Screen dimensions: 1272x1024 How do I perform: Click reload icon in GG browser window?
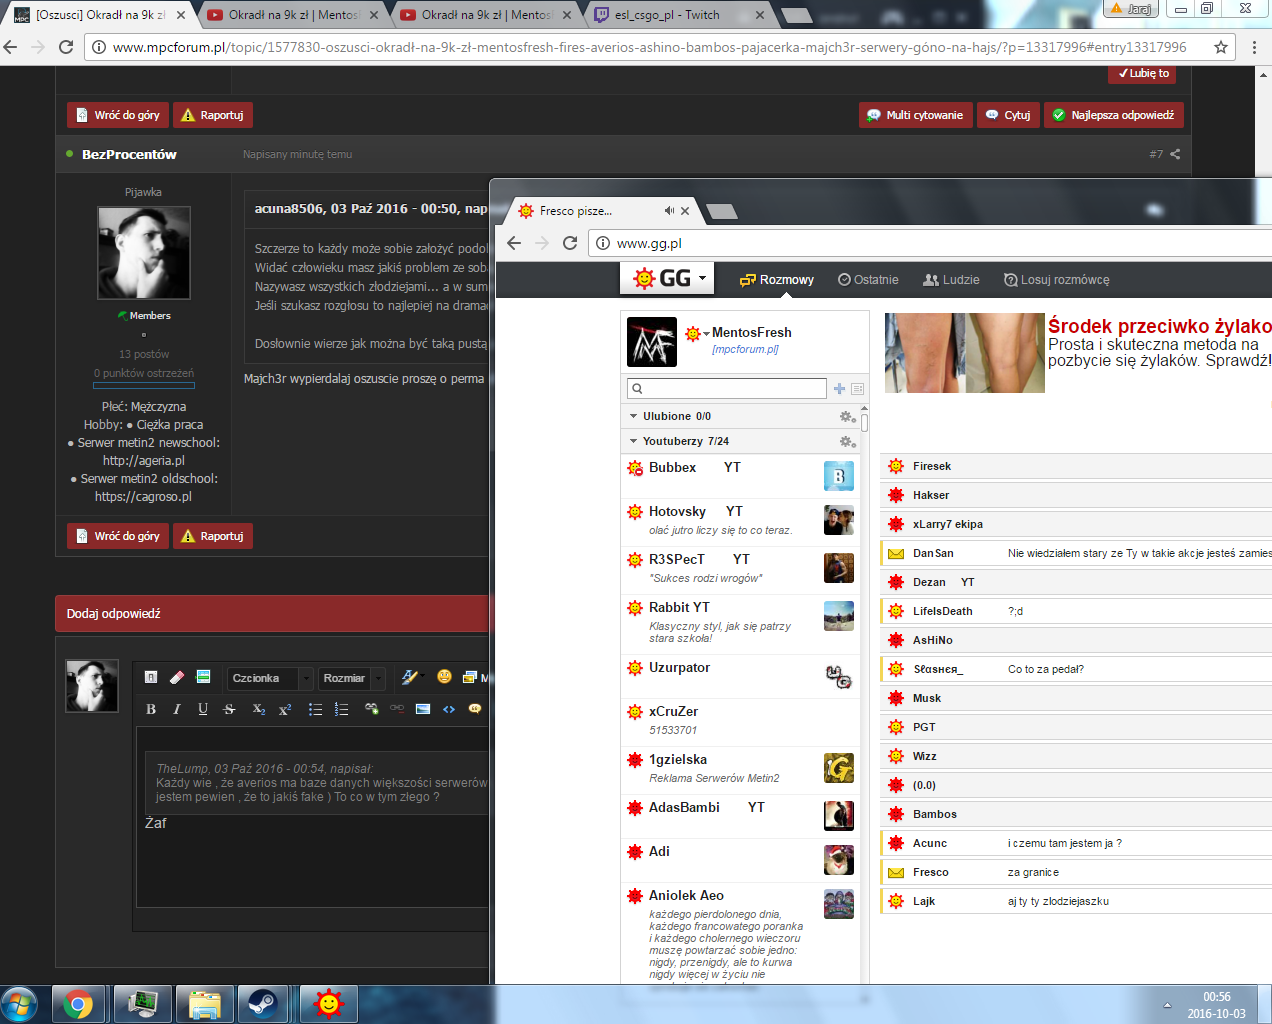570,243
